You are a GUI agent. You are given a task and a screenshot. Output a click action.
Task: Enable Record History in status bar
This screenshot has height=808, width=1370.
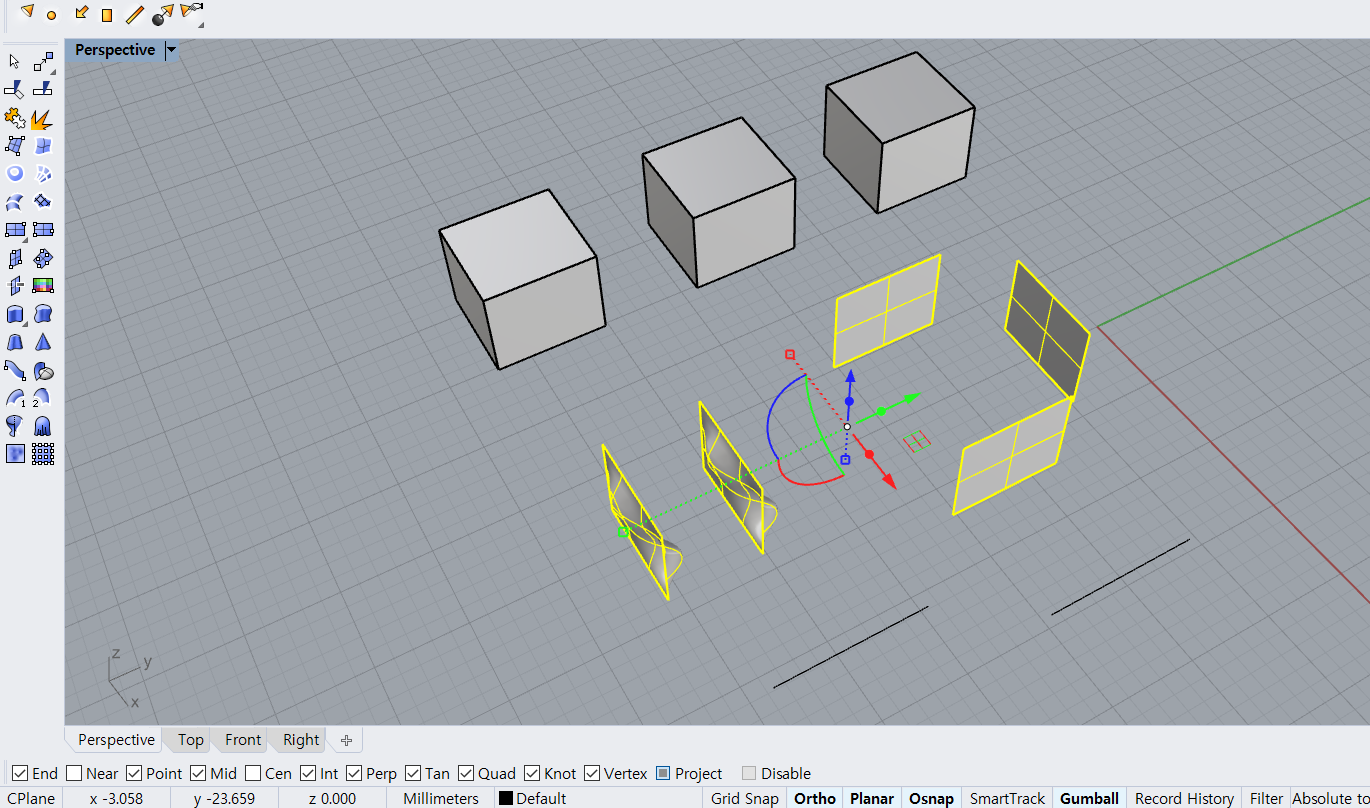point(1184,798)
